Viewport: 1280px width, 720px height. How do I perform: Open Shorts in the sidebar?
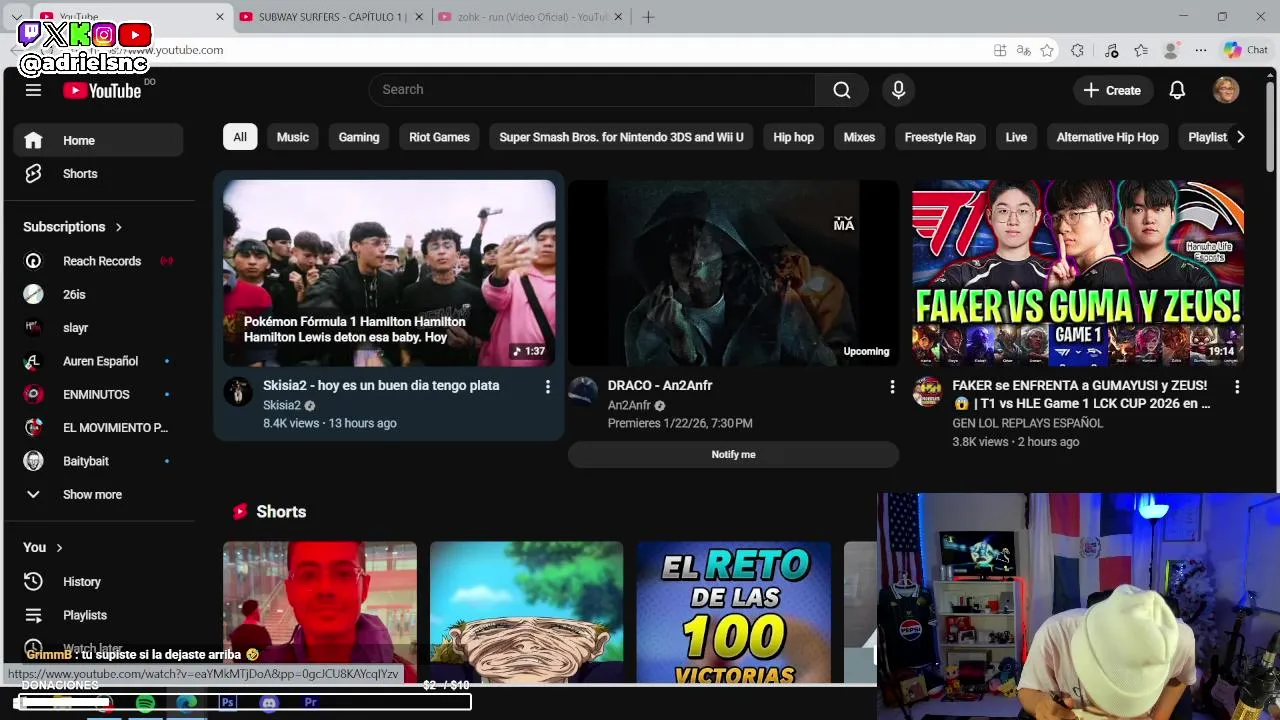98,173
